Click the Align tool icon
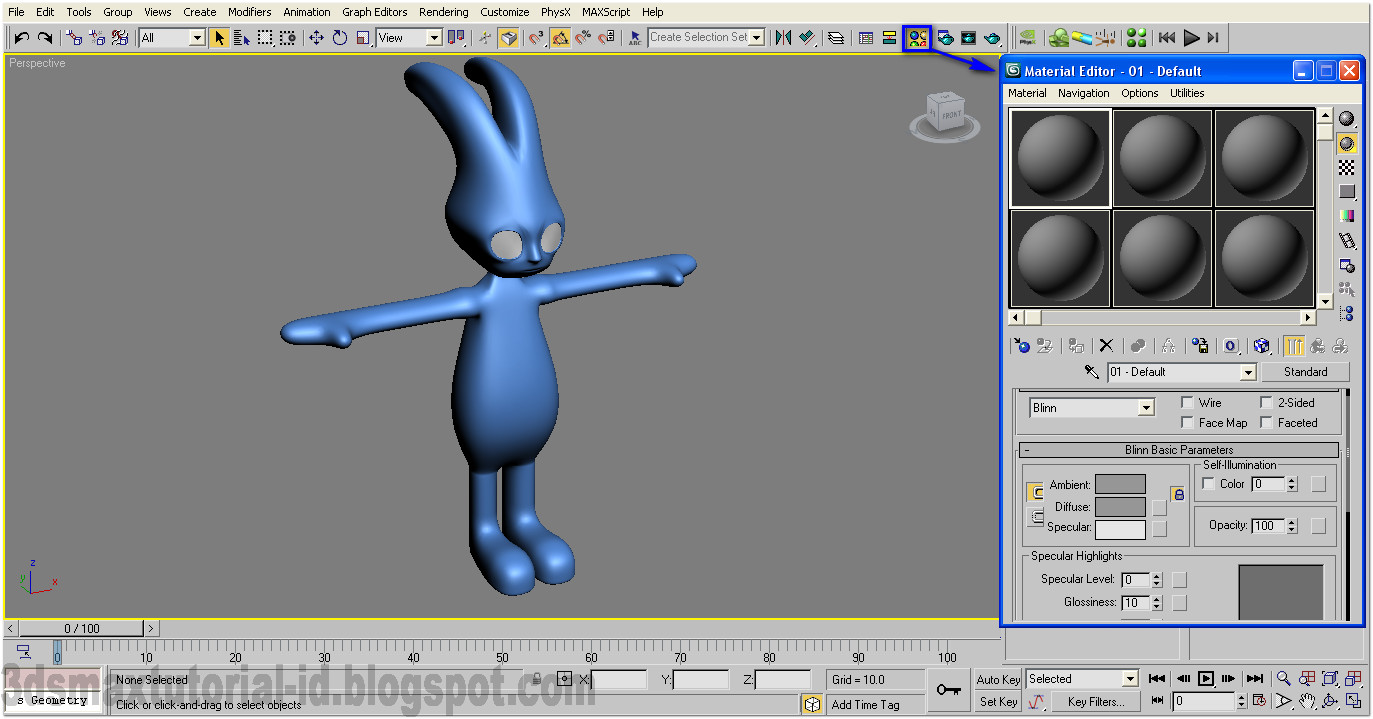This screenshot has height=719, width=1373. pos(806,38)
